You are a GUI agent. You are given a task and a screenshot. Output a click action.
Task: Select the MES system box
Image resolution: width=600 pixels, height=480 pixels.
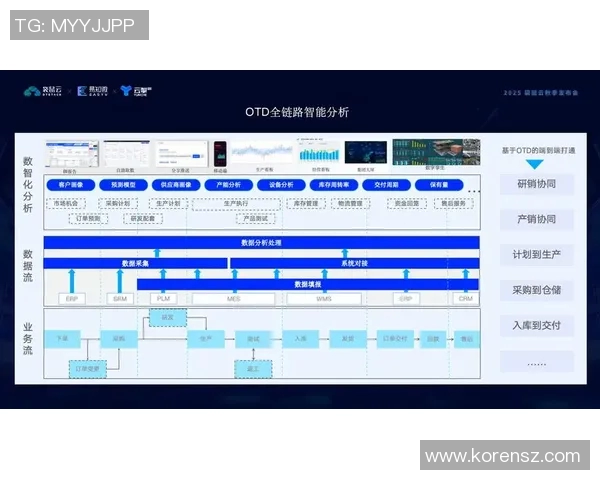pyautogui.click(x=234, y=299)
